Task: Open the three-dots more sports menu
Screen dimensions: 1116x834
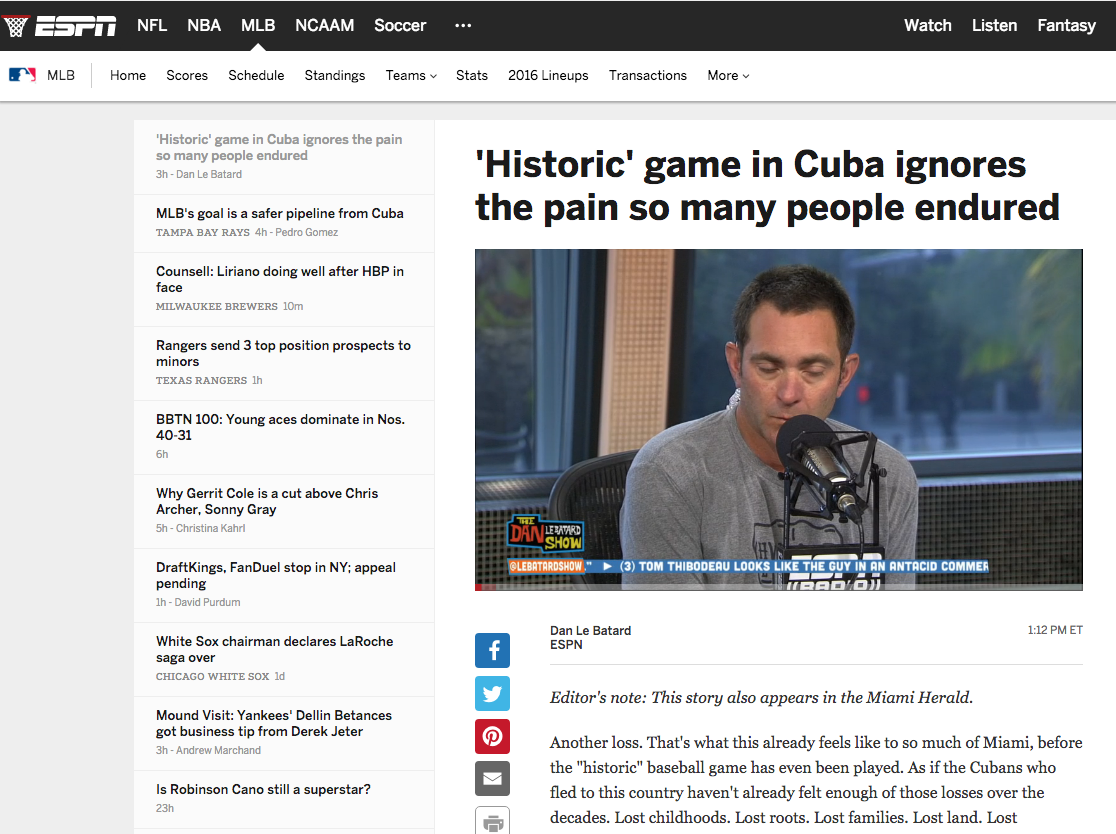Action: coord(463,26)
